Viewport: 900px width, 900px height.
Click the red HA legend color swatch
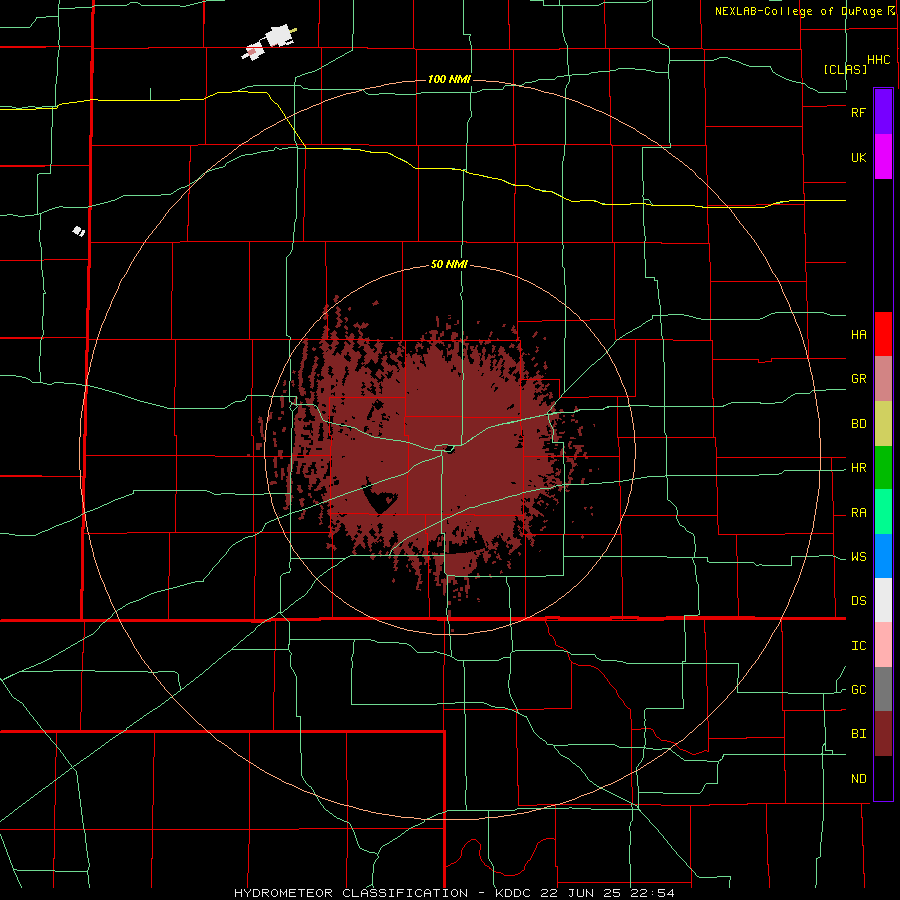(x=883, y=334)
